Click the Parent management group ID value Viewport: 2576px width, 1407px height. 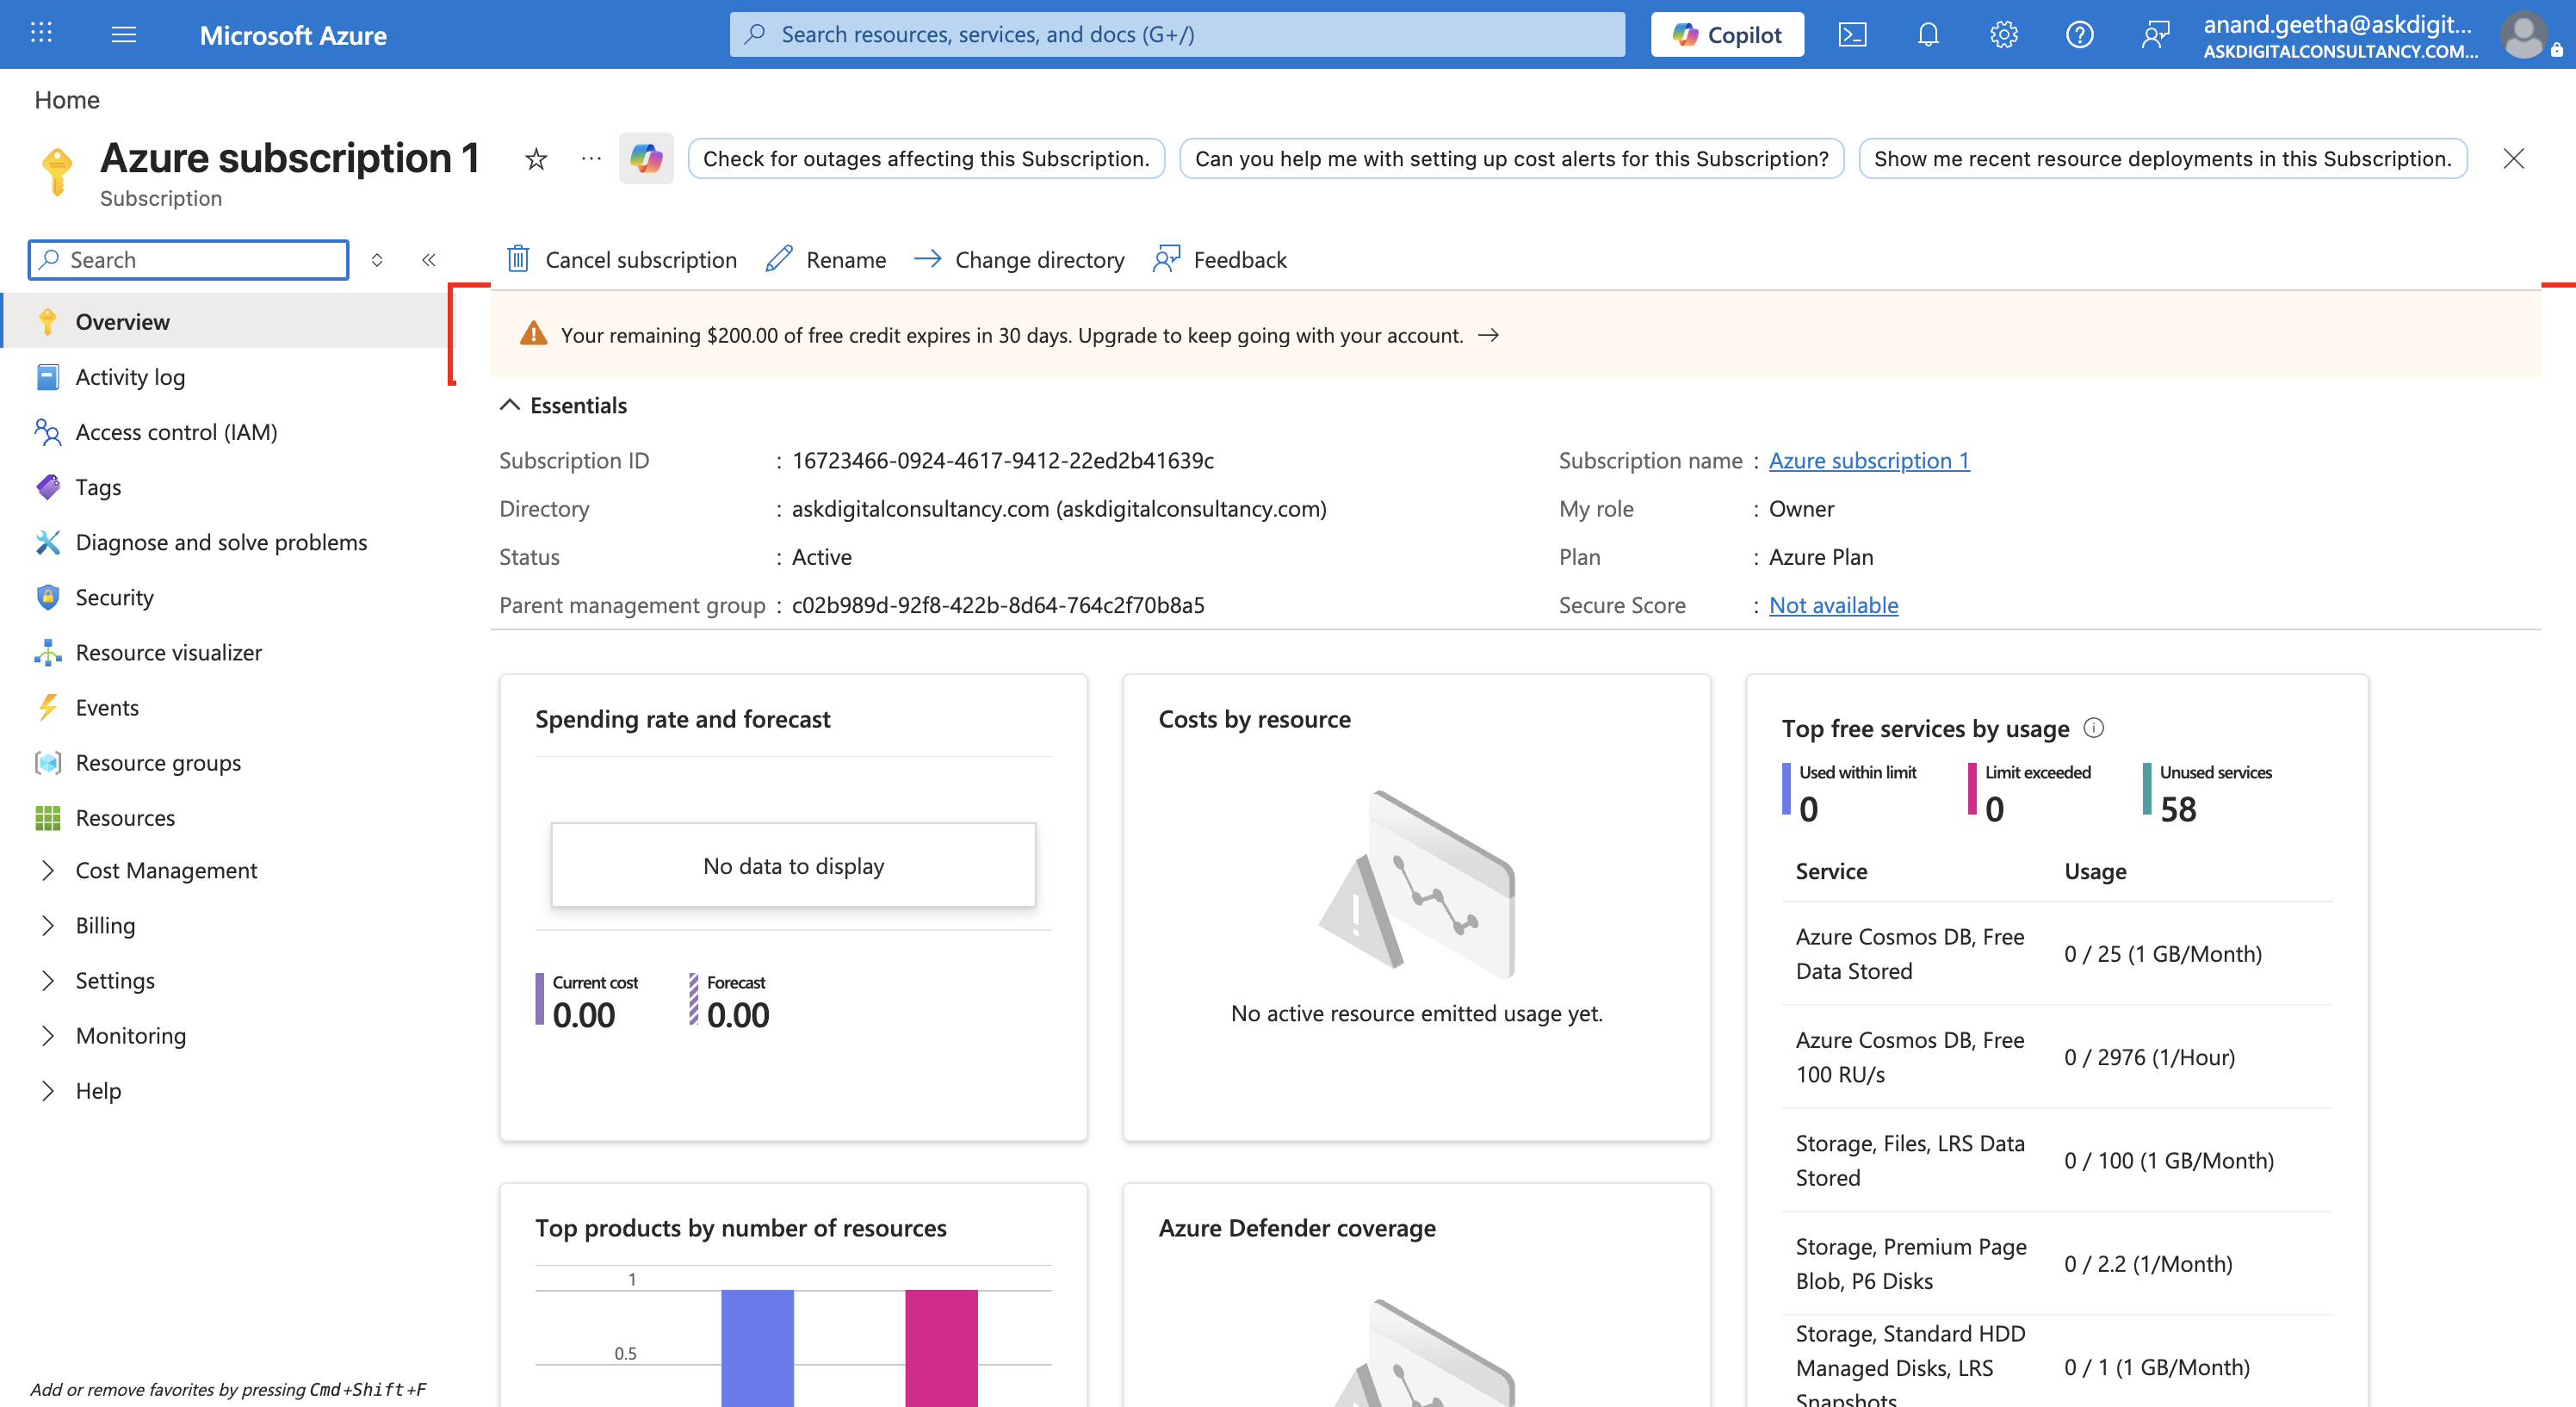[x=998, y=605]
